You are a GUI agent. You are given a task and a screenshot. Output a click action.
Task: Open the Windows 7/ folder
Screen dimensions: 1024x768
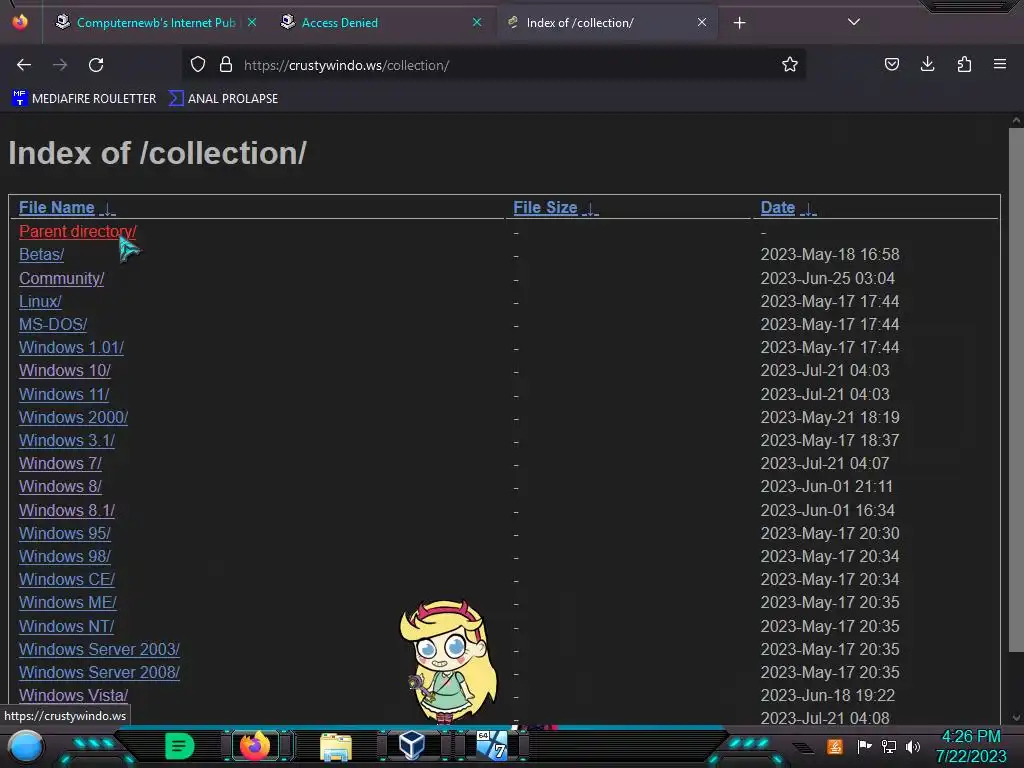pyautogui.click(x=60, y=463)
